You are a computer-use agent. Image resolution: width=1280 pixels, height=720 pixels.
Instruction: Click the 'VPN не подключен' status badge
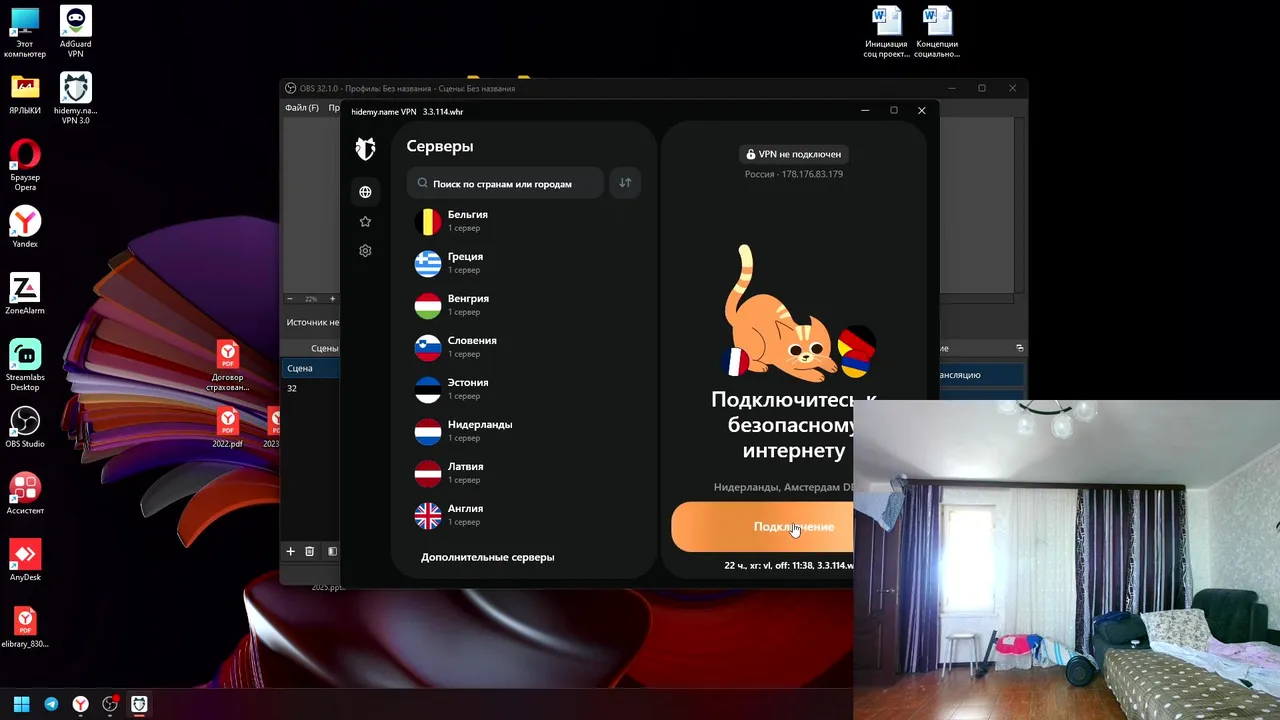click(x=794, y=154)
